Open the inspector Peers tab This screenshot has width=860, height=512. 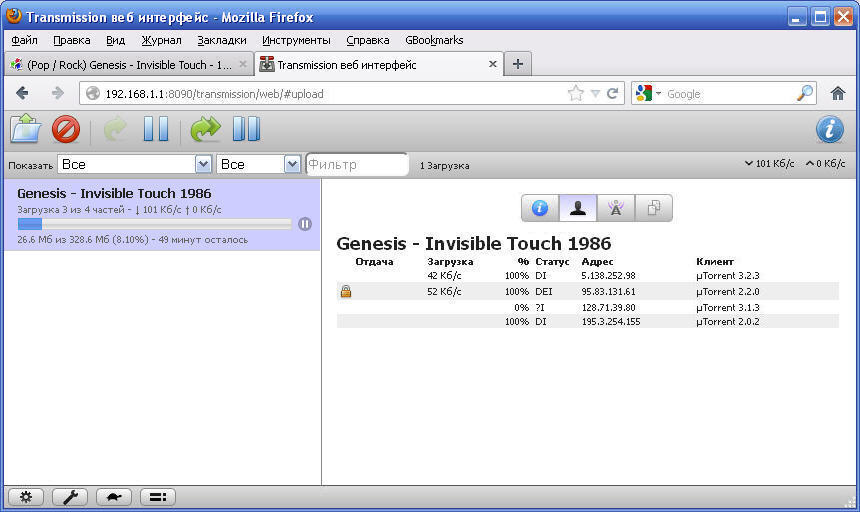pyautogui.click(x=578, y=208)
